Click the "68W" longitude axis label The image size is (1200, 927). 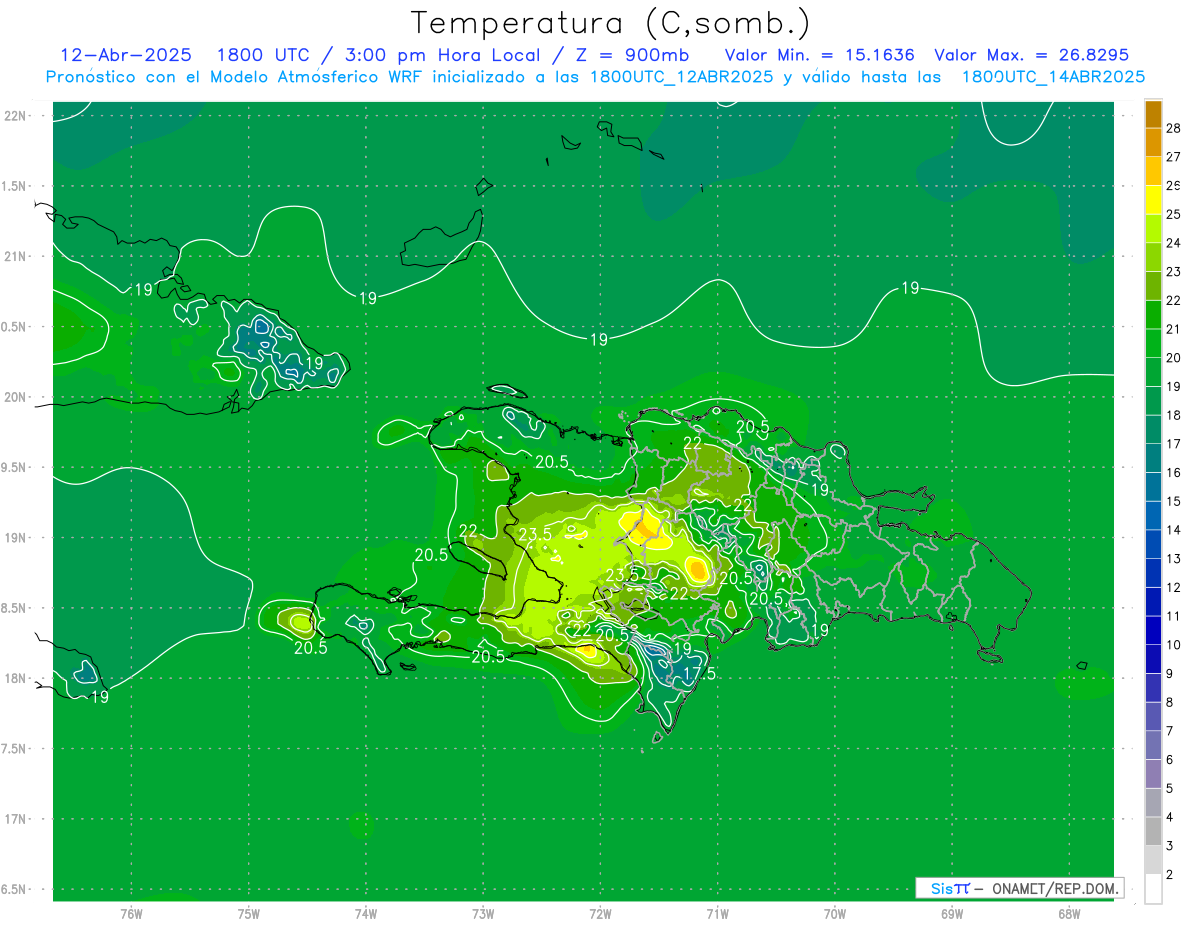pyautogui.click(x=1069, y=914)
